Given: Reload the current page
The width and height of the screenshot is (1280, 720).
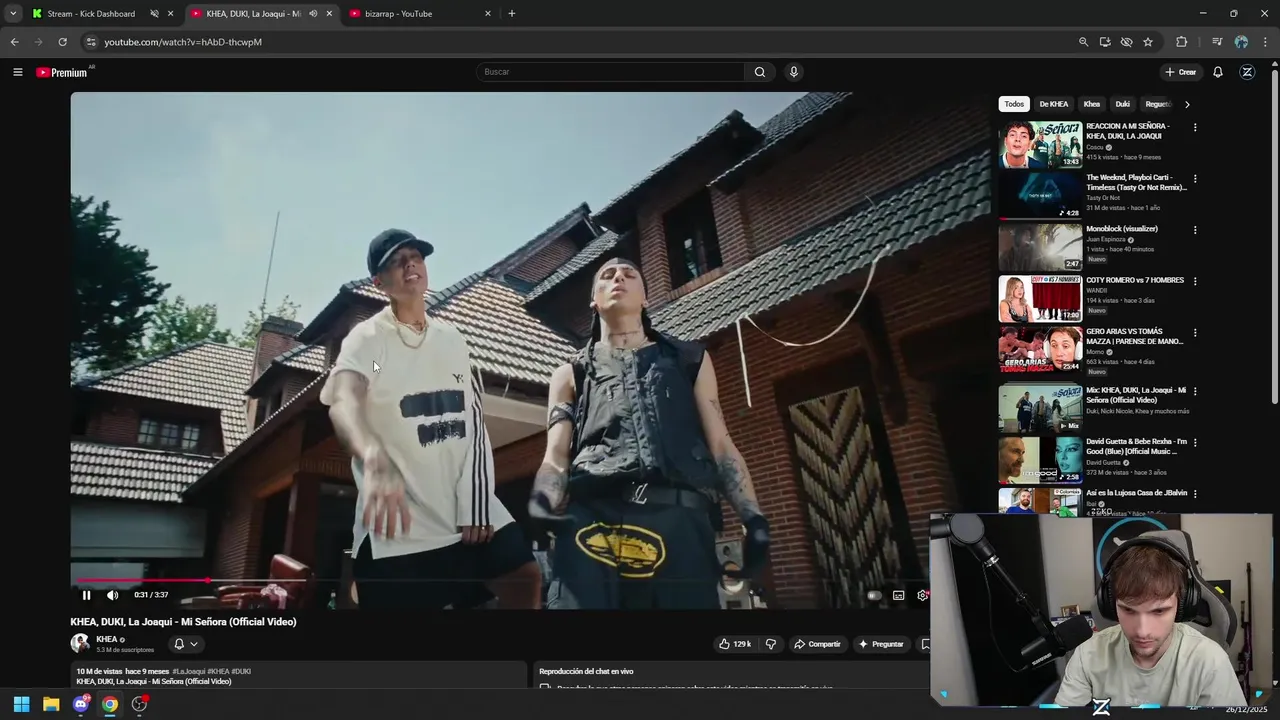Looking at the screenshot, I should point(62,42).
